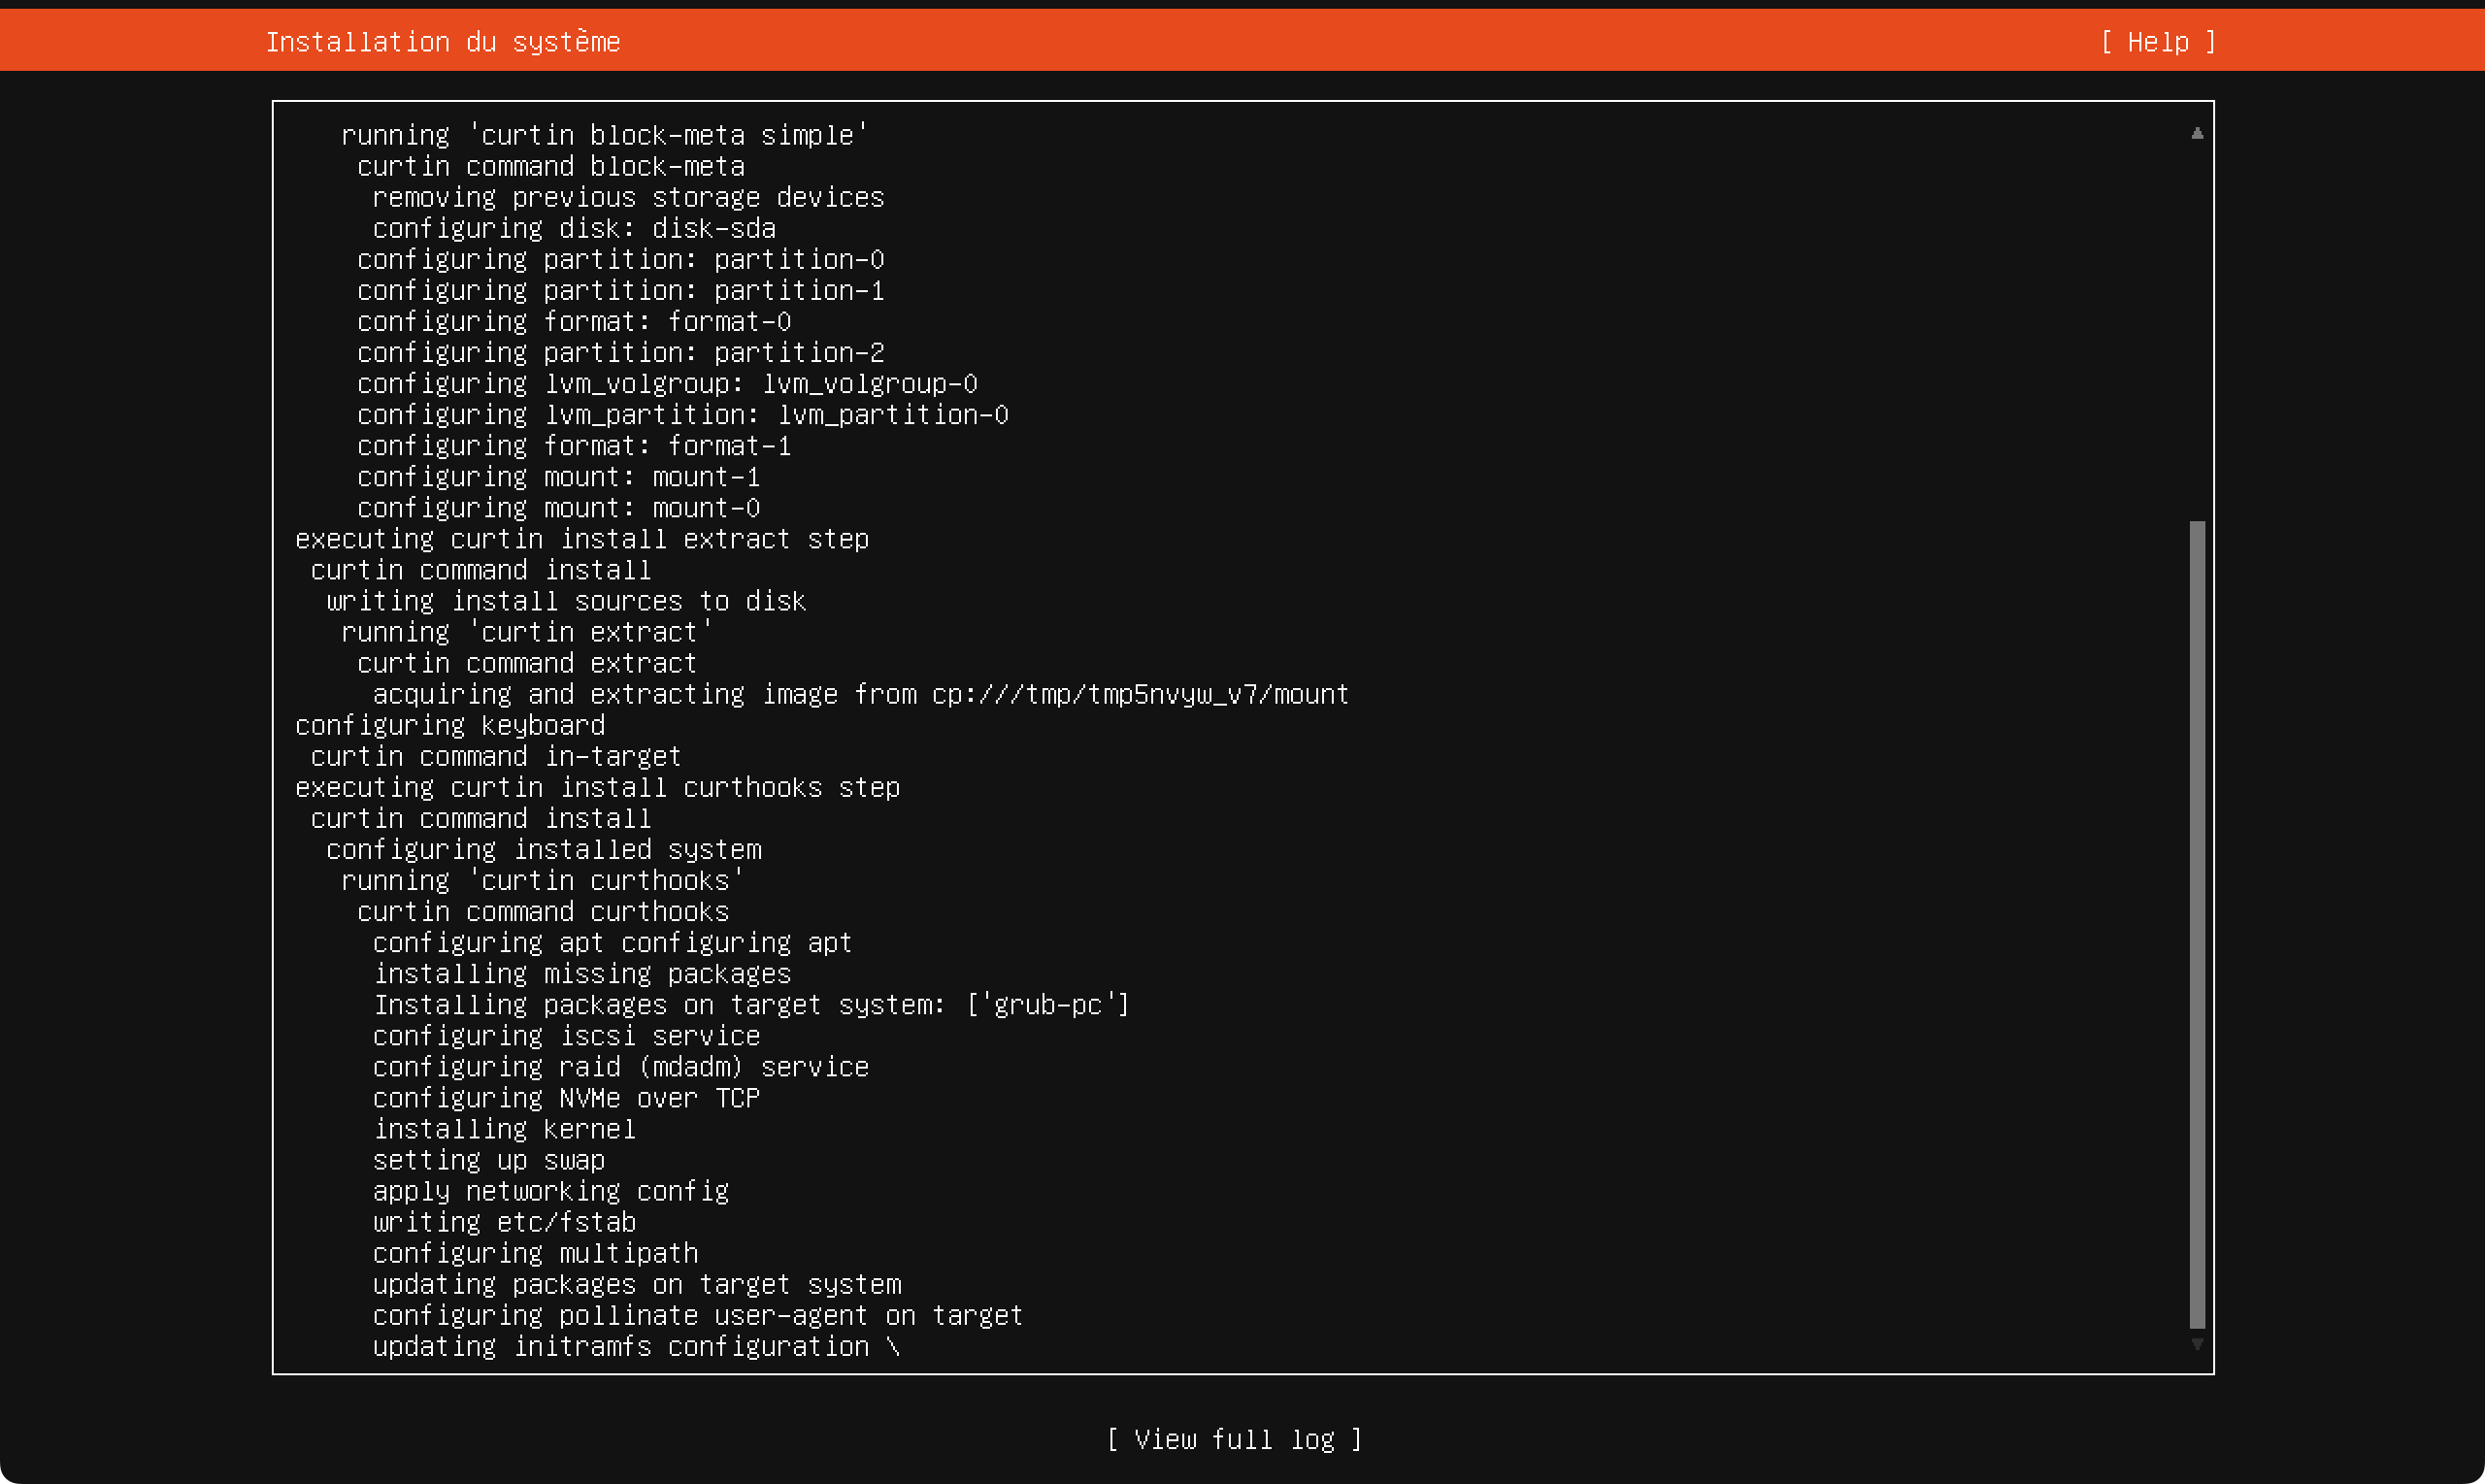Viewport: 2485px width, 1484px height.
Task: Open the Help menu in header
Action: pos(2157,42)
